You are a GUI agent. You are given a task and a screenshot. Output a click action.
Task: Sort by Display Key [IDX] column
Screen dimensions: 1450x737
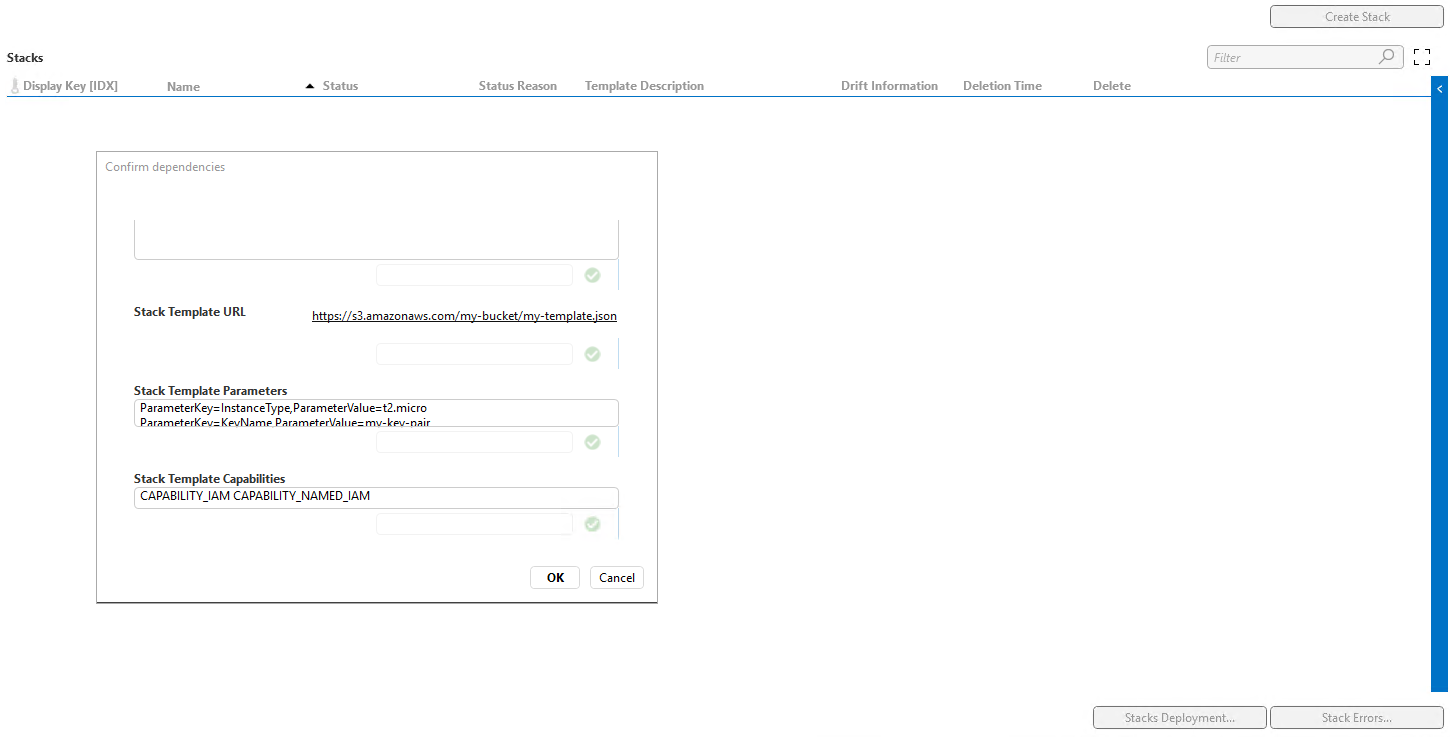tap(70, 86)
